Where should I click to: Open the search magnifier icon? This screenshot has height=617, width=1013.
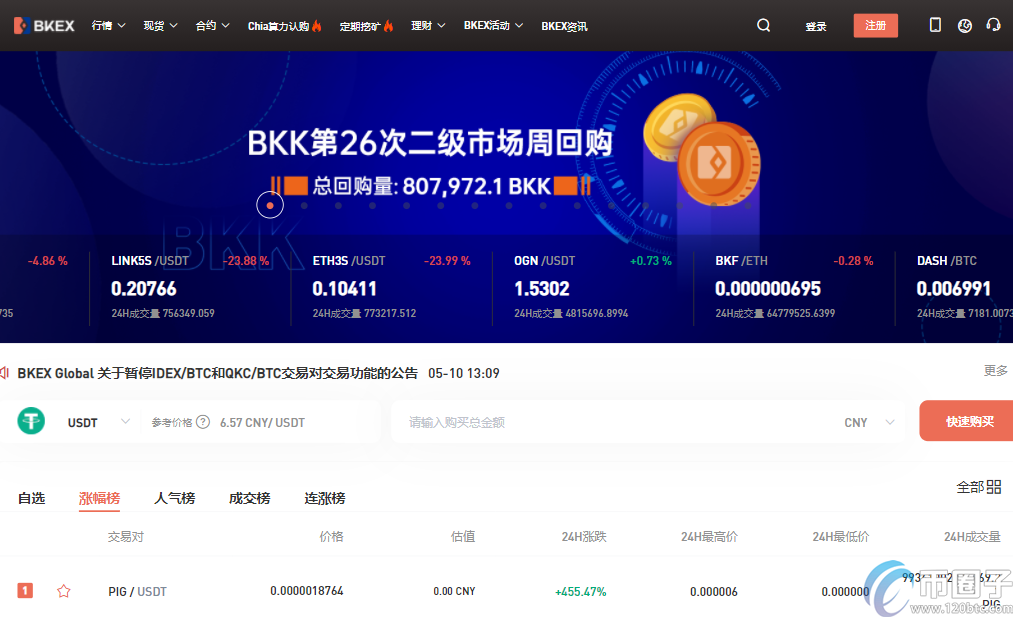point(764,26)
